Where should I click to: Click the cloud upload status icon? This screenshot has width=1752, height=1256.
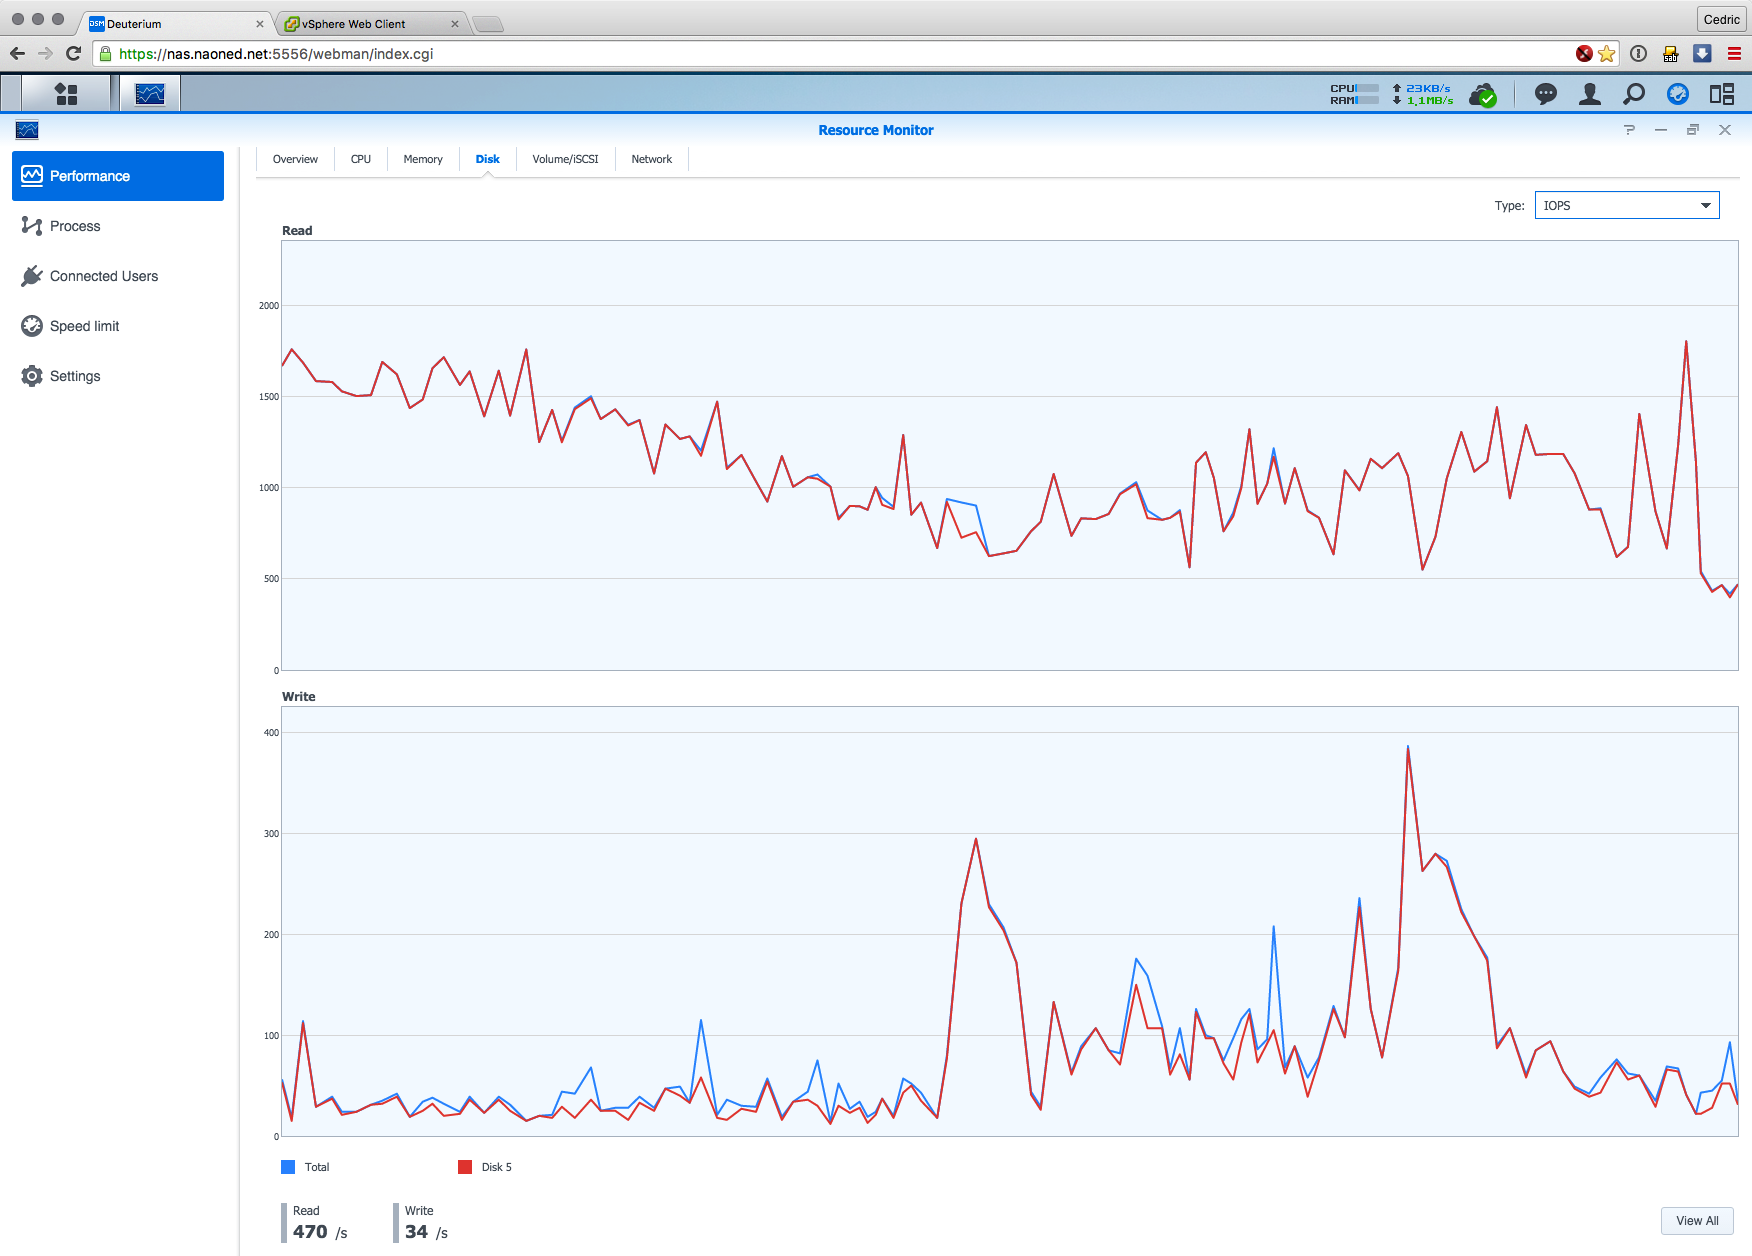coord(1482,95)
